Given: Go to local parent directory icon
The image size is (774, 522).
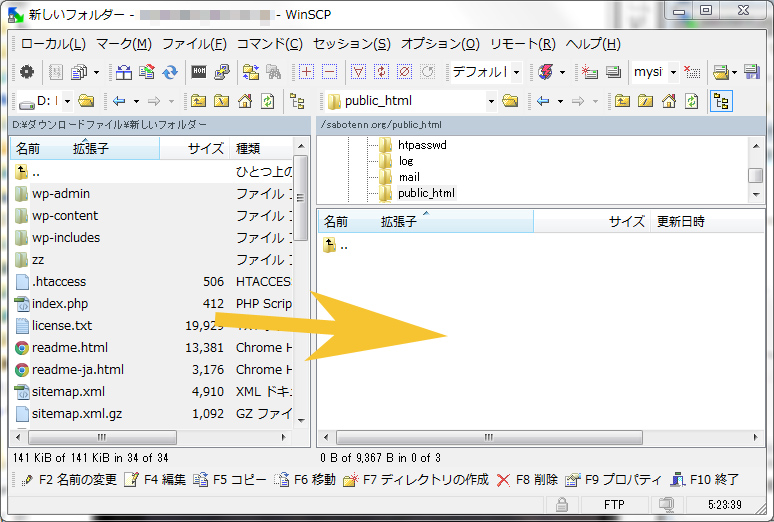Looking at the screenshot, I should [x=198, y=101].
